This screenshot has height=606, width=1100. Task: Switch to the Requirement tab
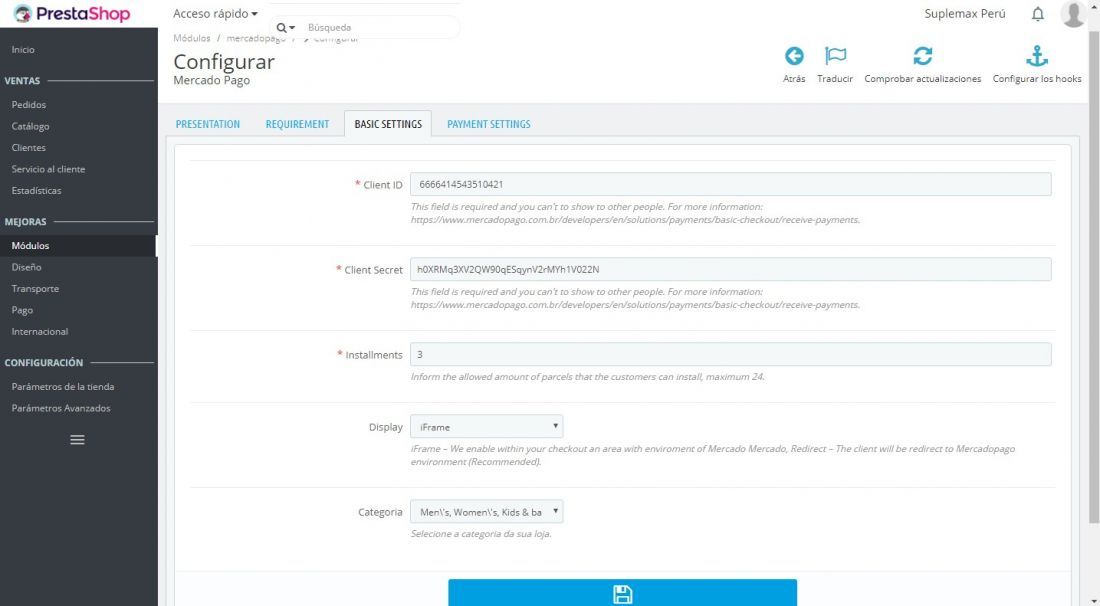coord(297,124)
